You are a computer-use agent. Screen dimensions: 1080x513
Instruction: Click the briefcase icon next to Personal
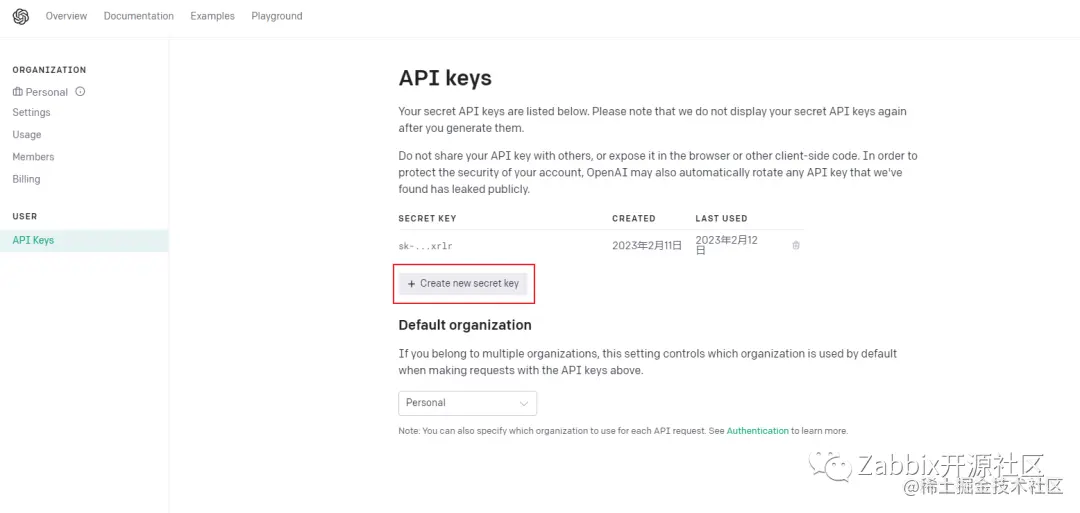point(17,91)
